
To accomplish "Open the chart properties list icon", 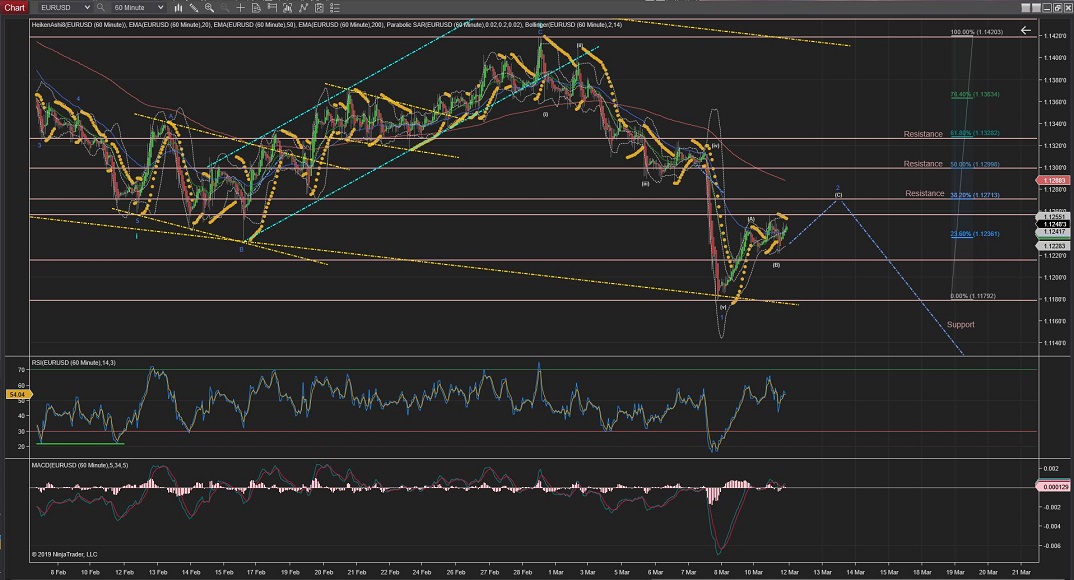I will click(x=335, y=8).
